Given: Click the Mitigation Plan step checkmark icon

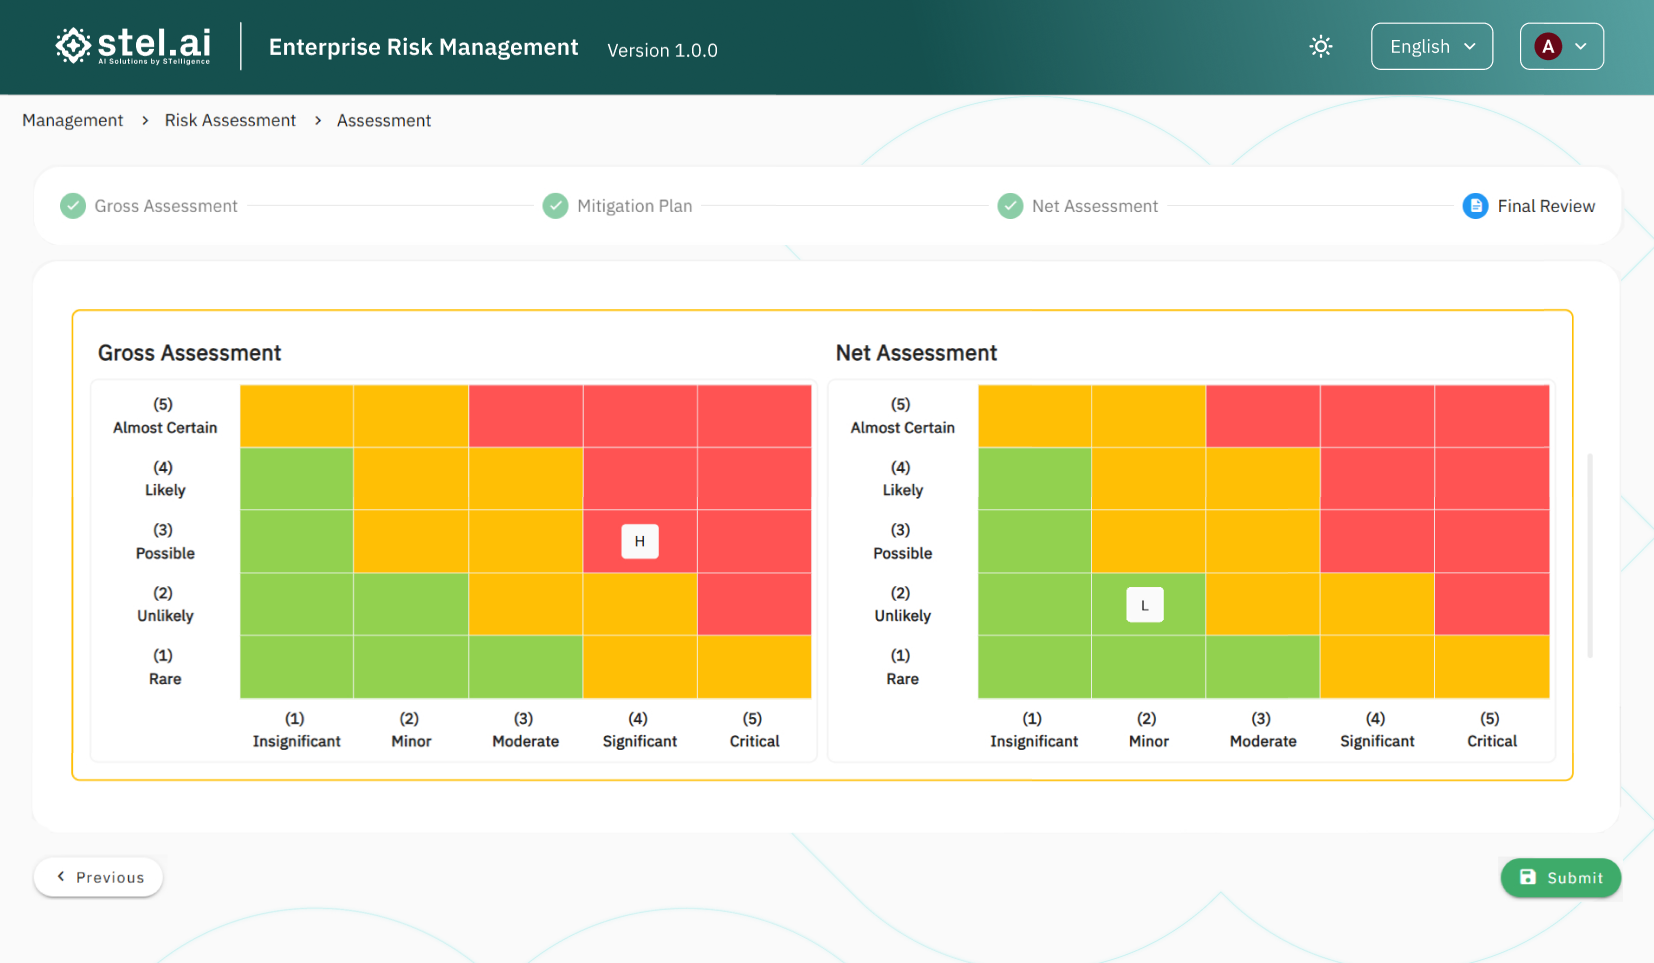Looking at the screenshot, I should tap(555, 206).
